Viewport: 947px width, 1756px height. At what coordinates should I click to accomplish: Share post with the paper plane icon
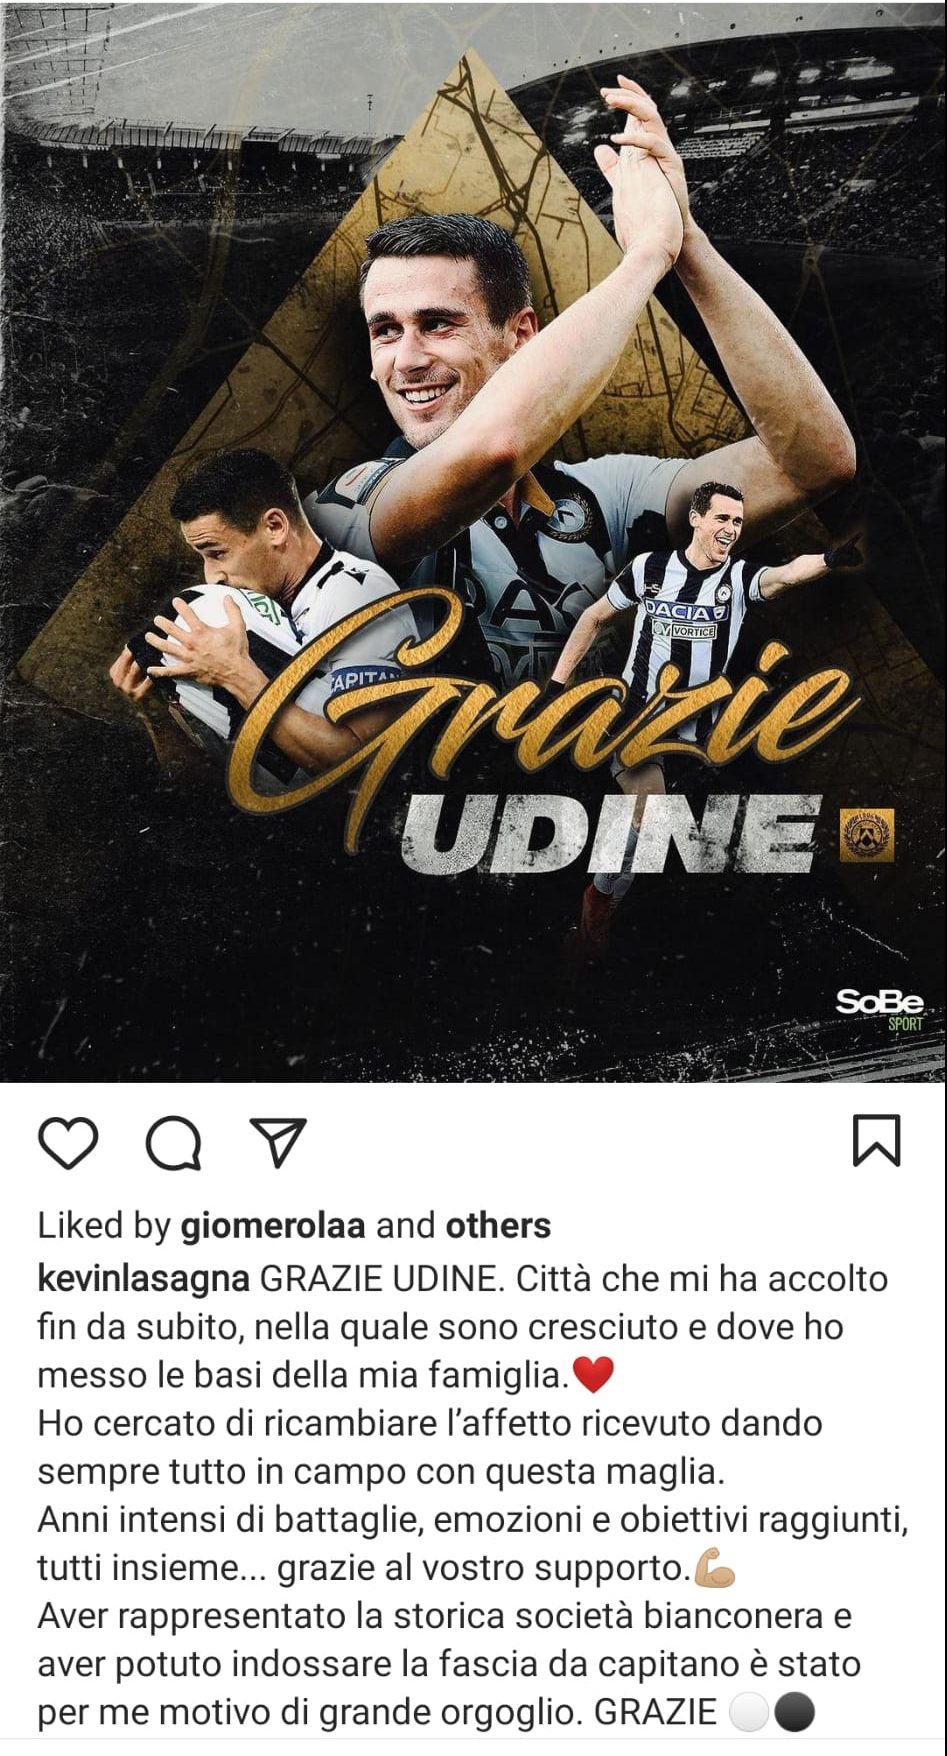[276, 1143]
